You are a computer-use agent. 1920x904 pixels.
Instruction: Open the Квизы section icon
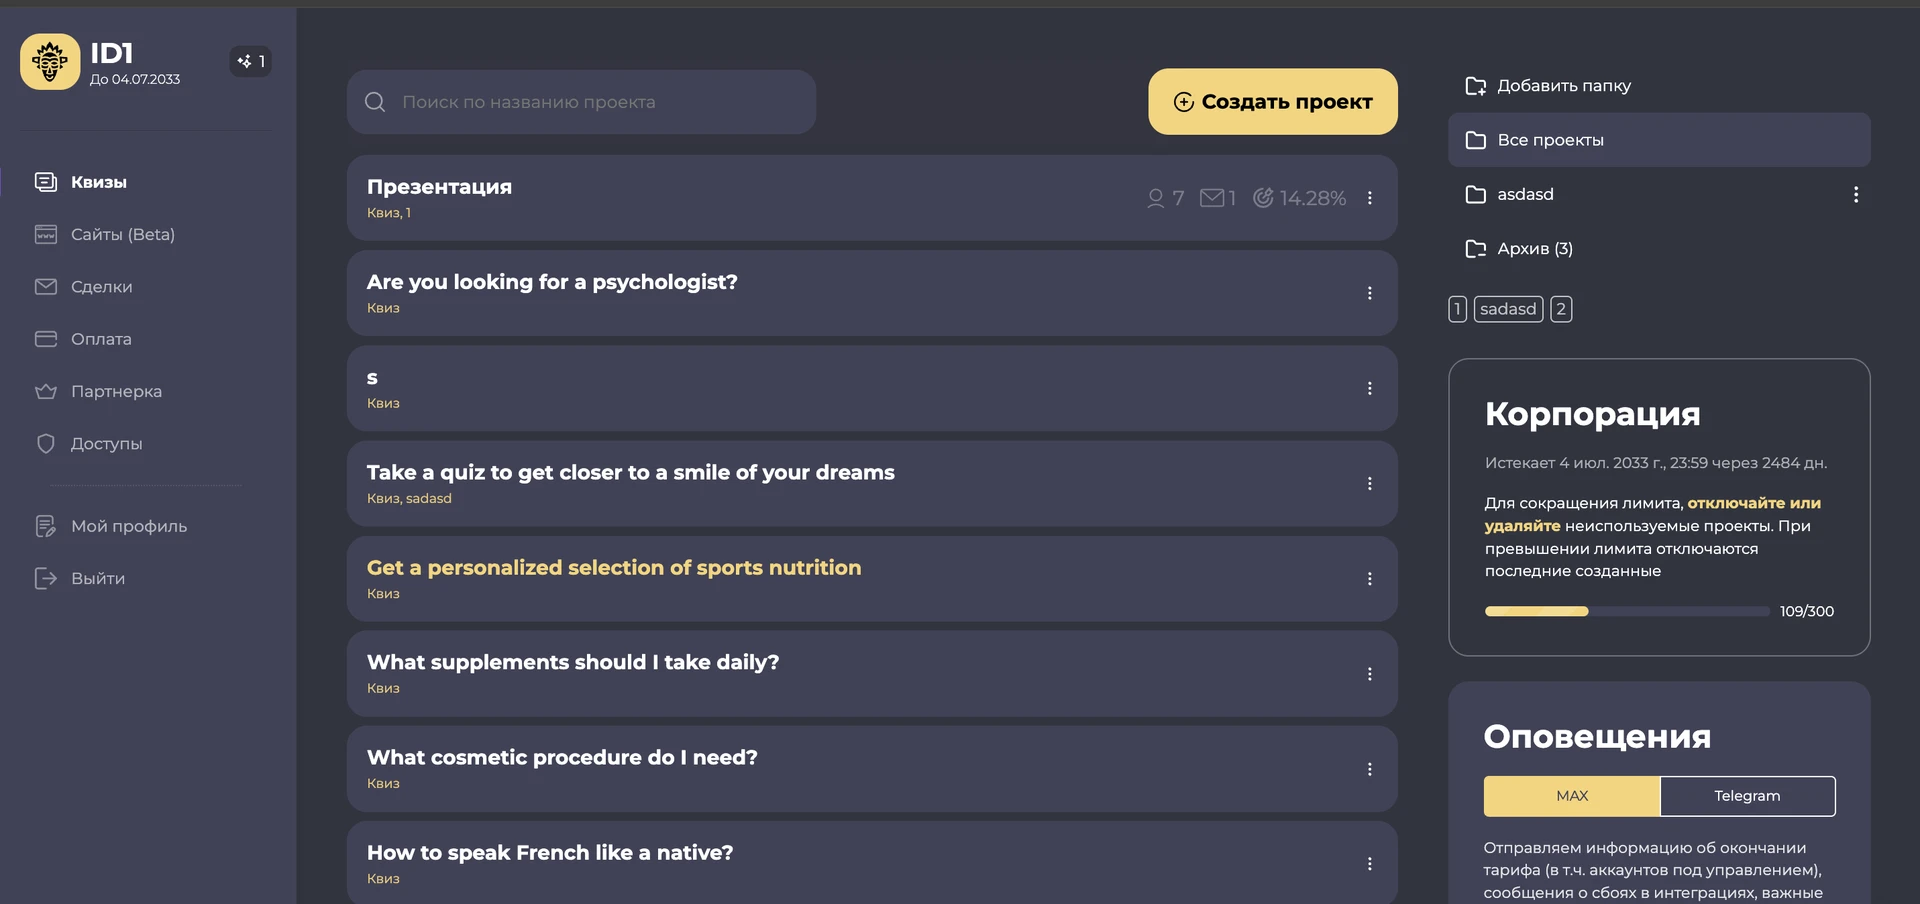click(x=46, y=182)
